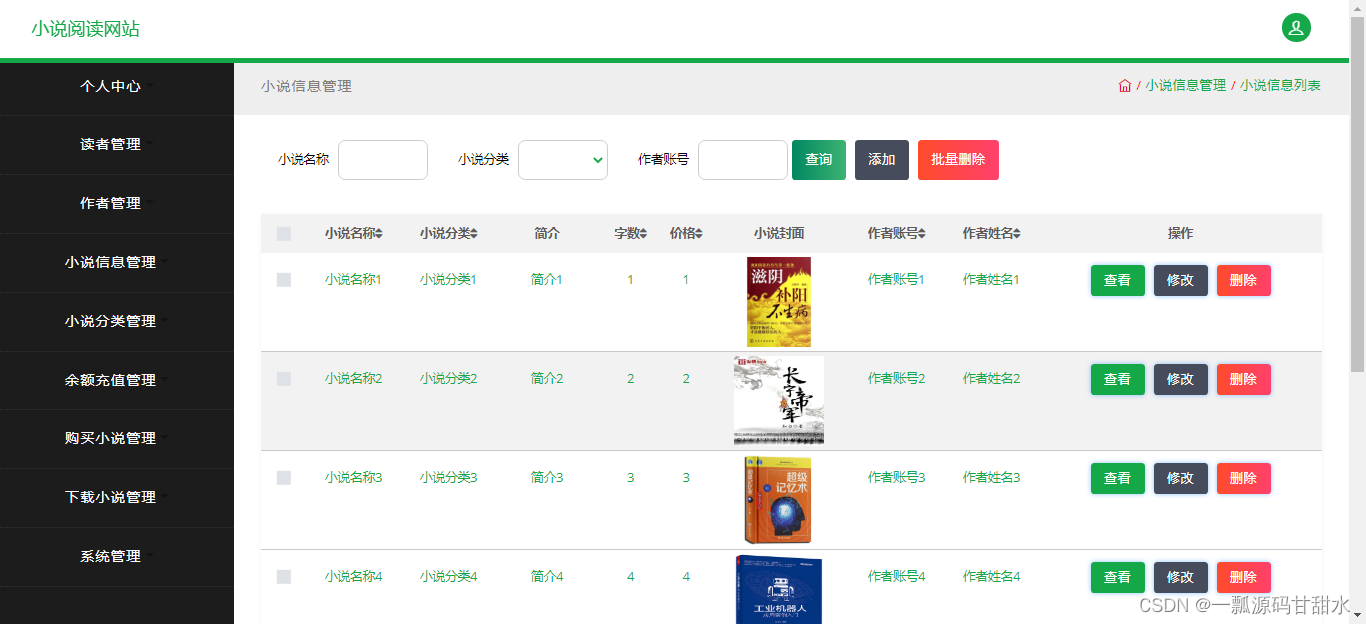Tick the checkbox for 小说名称1 row

284,280
